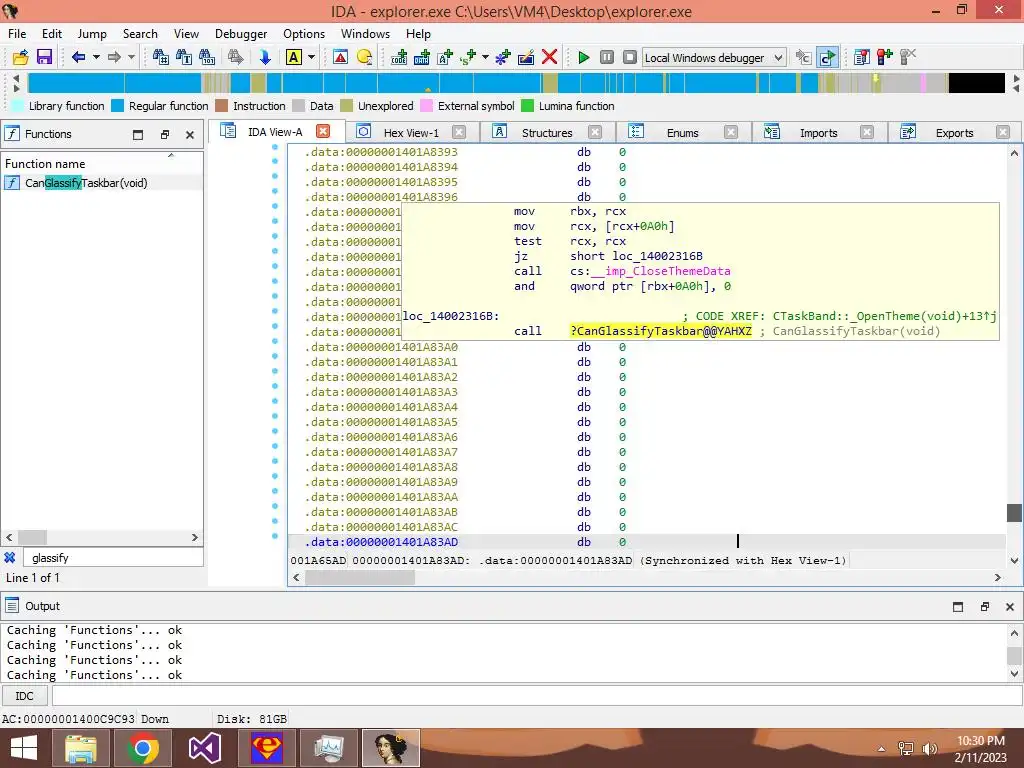
Task: Click the binoculars byte sequence search icon
Action: click(207, 57)
